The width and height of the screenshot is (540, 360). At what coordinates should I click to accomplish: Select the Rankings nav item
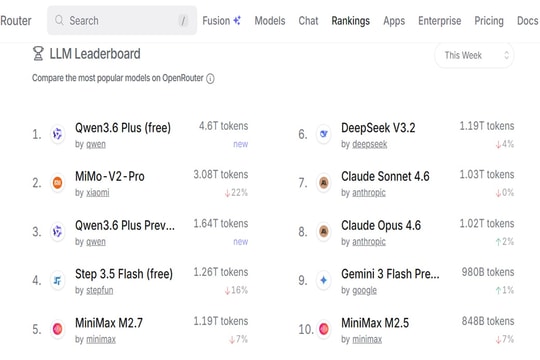click(x=351, y=21)
